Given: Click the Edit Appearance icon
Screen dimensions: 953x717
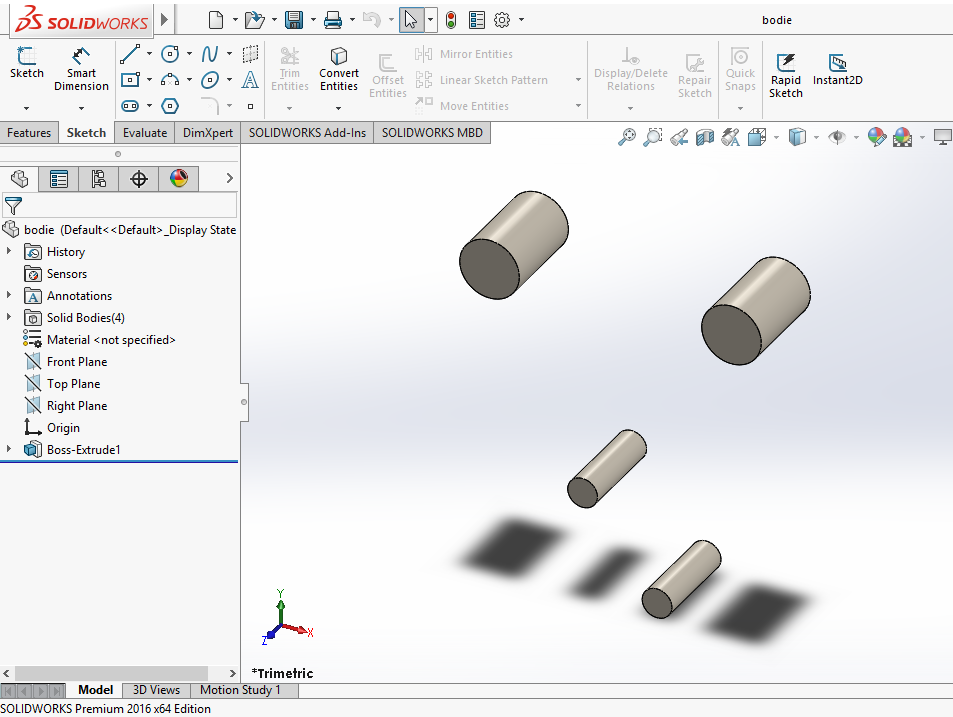Looking at the screenshot, I should (876, 137).
